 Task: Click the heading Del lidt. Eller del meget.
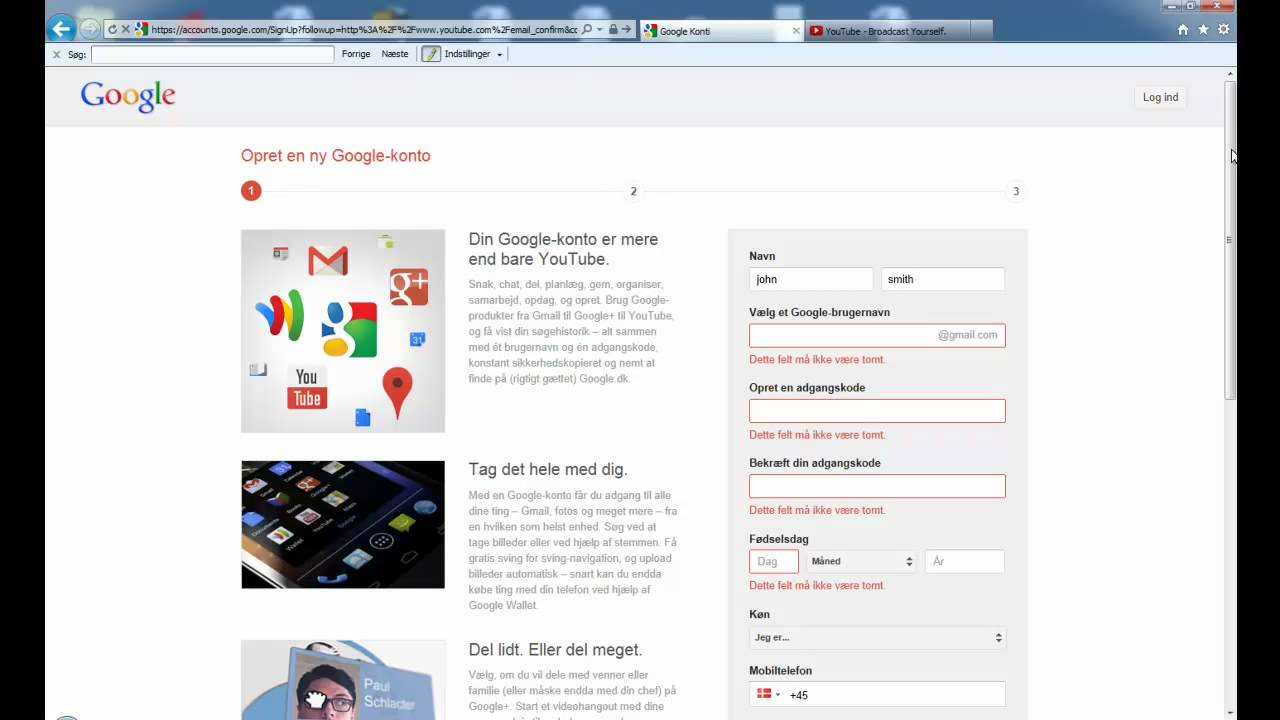click(555, 650)
